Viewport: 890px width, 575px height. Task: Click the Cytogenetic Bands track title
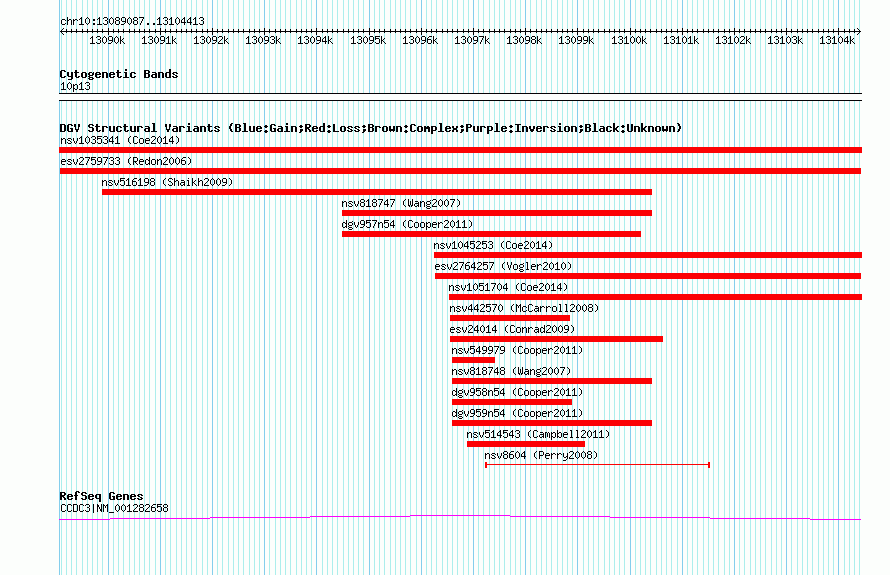[x=119, y=74]
